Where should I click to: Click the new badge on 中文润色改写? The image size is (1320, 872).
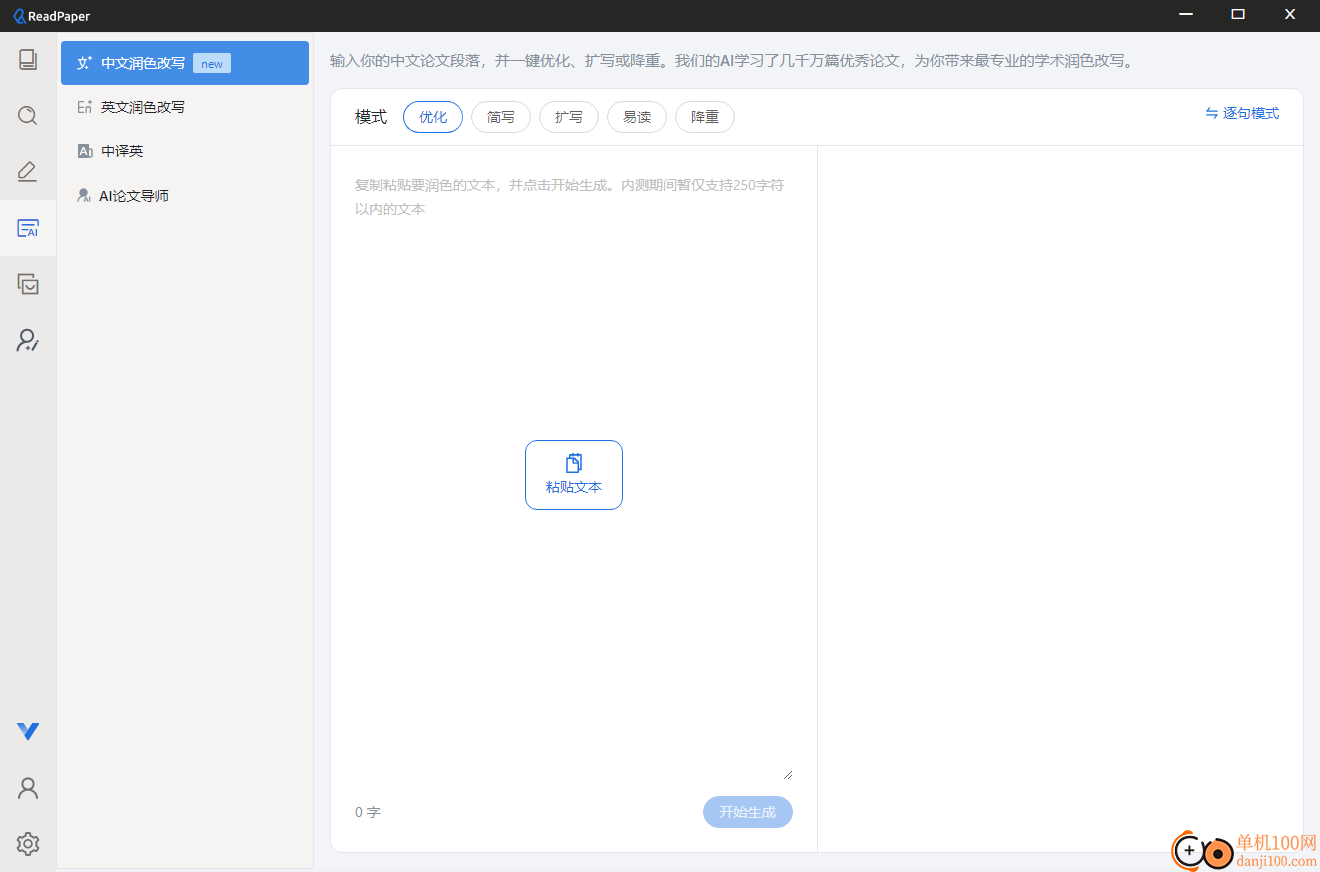[x=212, y=63]
